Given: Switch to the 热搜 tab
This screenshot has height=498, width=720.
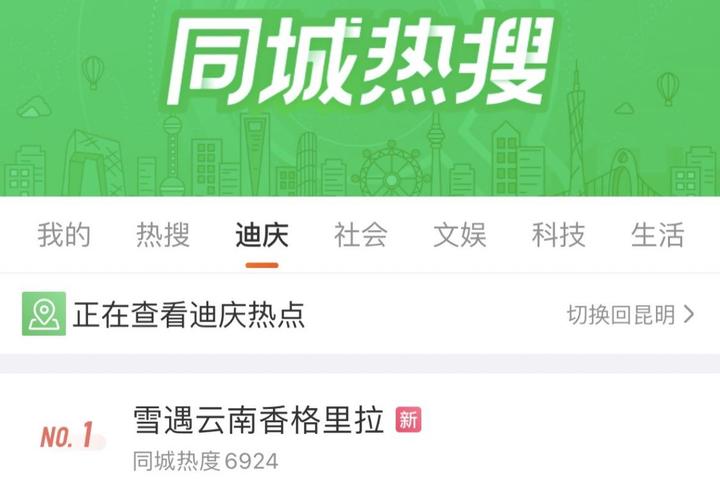Looking at the screenshot, I should pos(163,235).
